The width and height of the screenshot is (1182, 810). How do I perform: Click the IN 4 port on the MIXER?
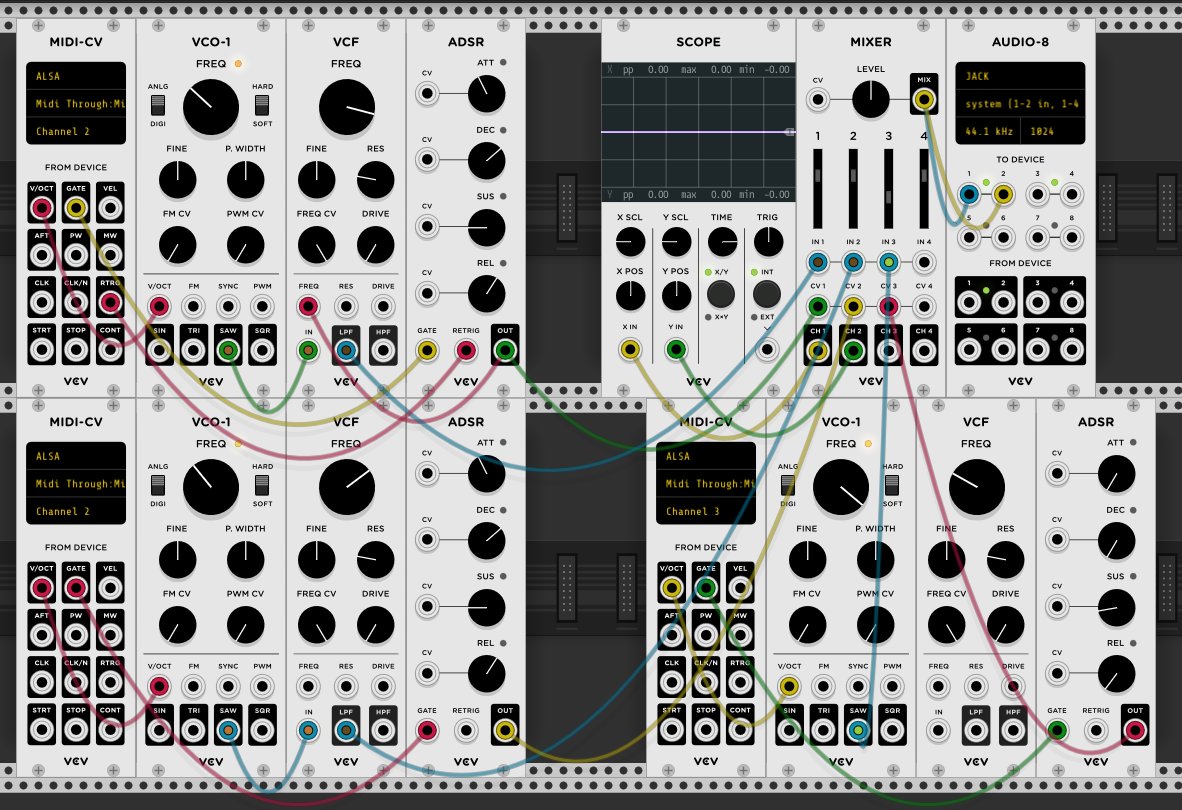923,262
